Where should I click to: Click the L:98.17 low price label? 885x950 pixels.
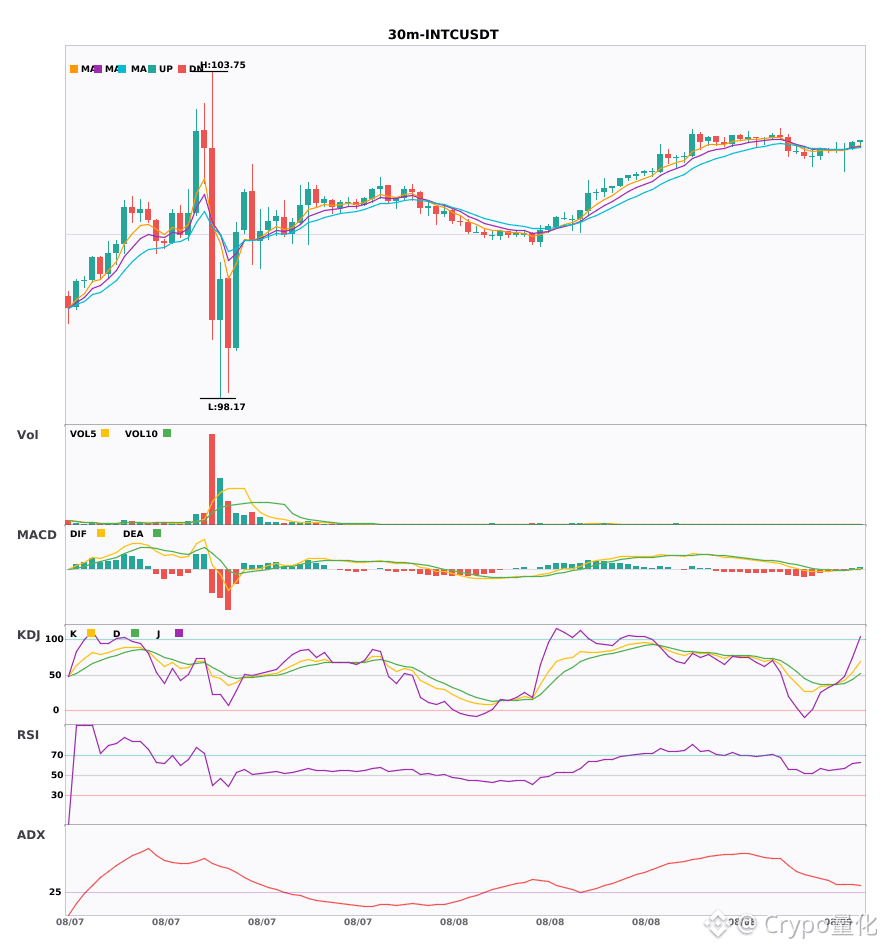(x=227, y=407)
